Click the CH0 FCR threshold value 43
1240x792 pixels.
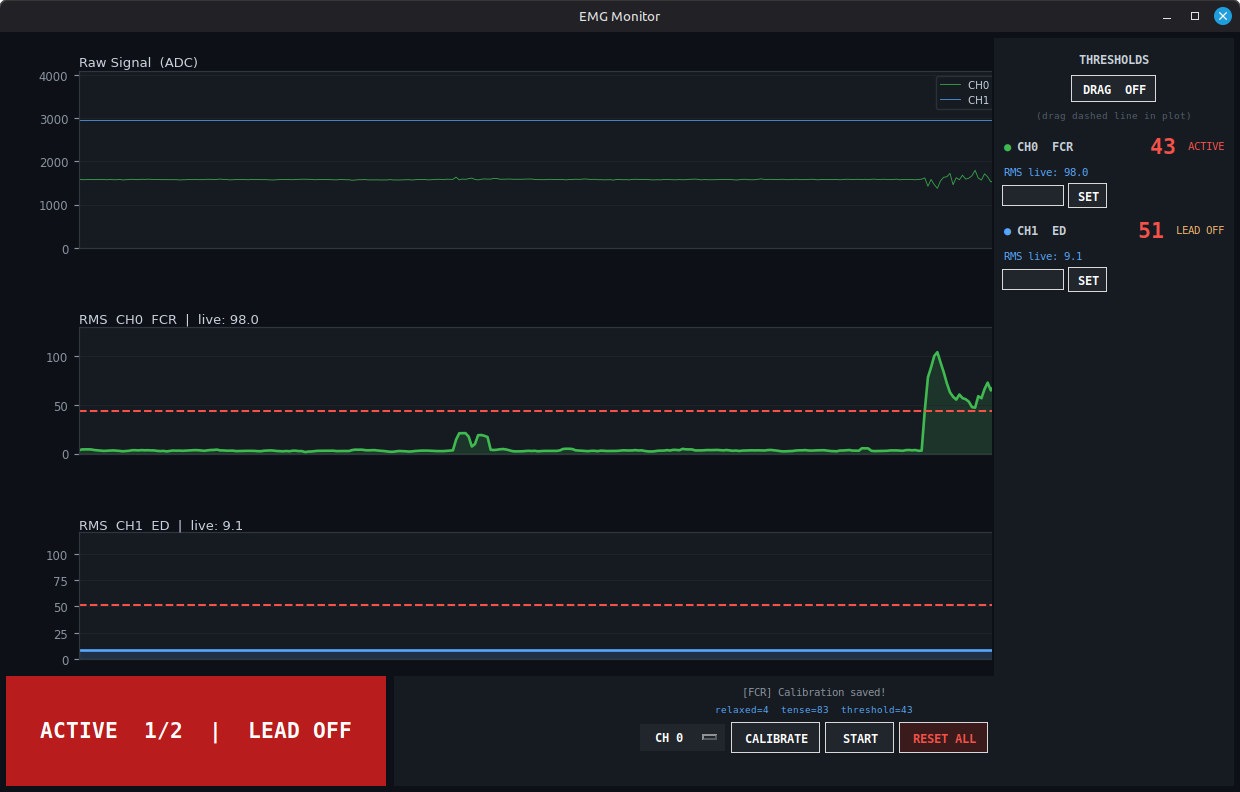(1163, 147)
